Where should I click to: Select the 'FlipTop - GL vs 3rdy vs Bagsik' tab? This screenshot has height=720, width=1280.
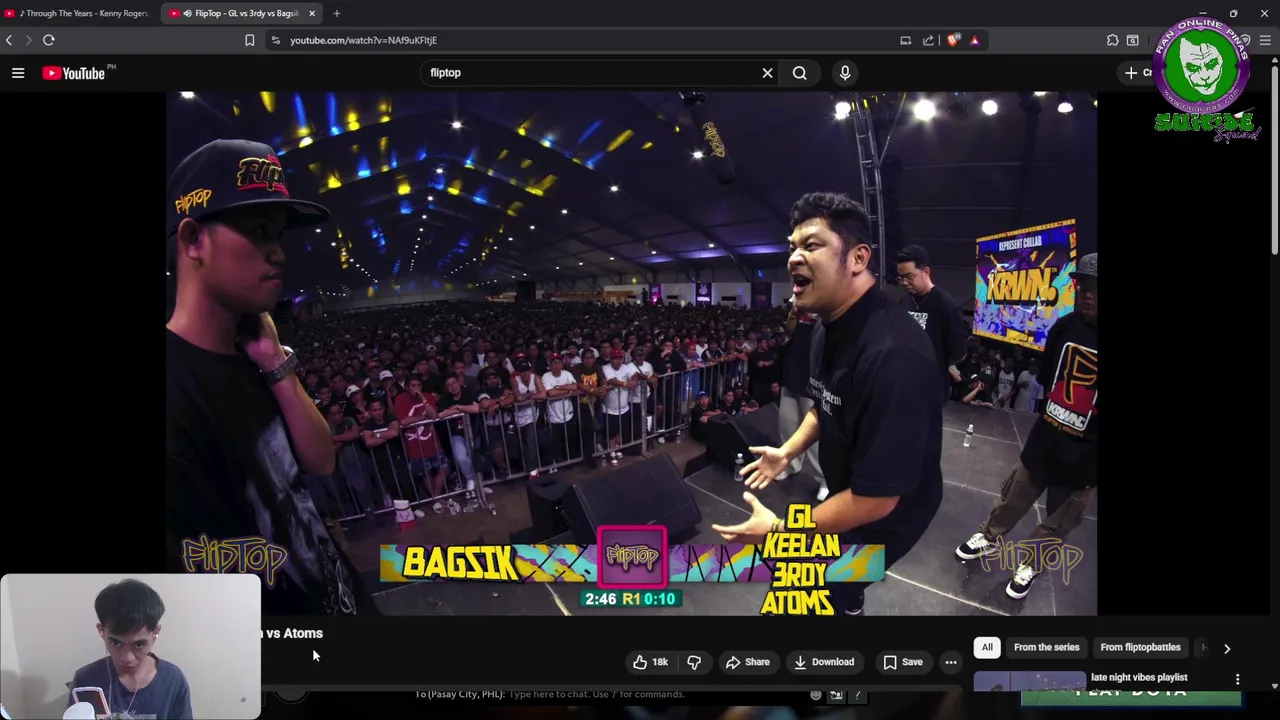pos(240,13)
